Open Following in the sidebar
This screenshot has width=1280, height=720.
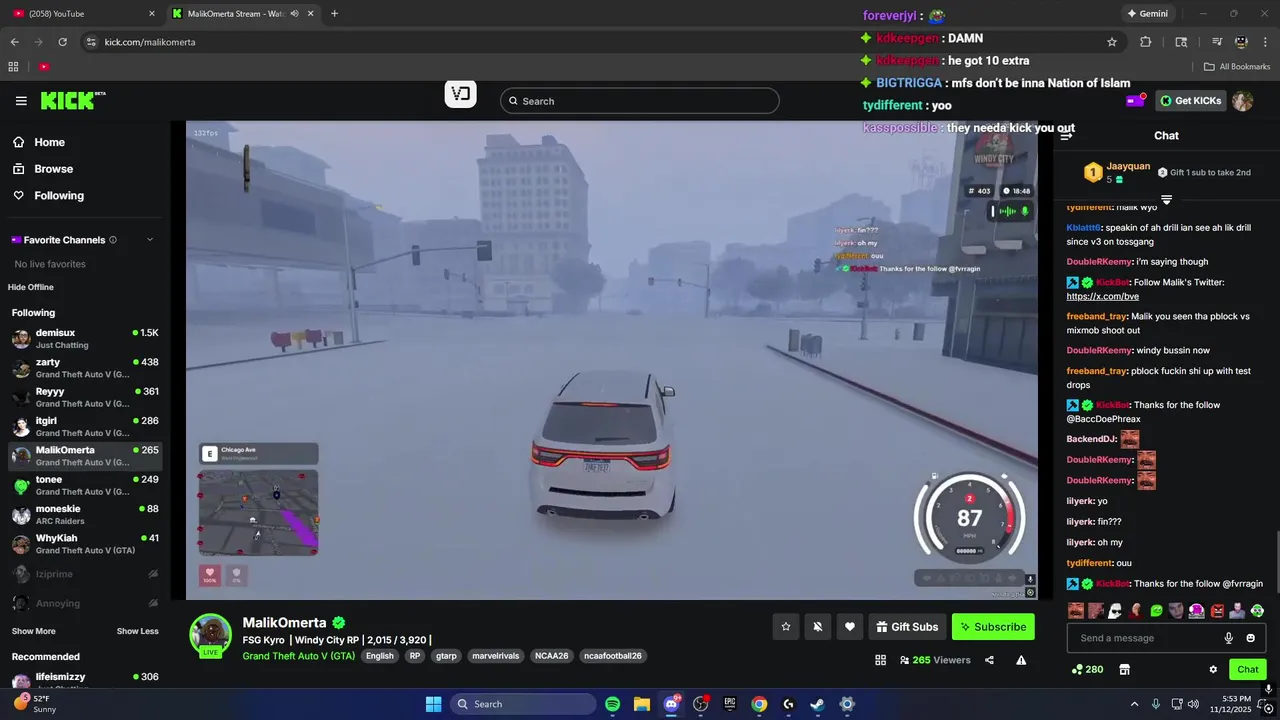coord(59,196)
